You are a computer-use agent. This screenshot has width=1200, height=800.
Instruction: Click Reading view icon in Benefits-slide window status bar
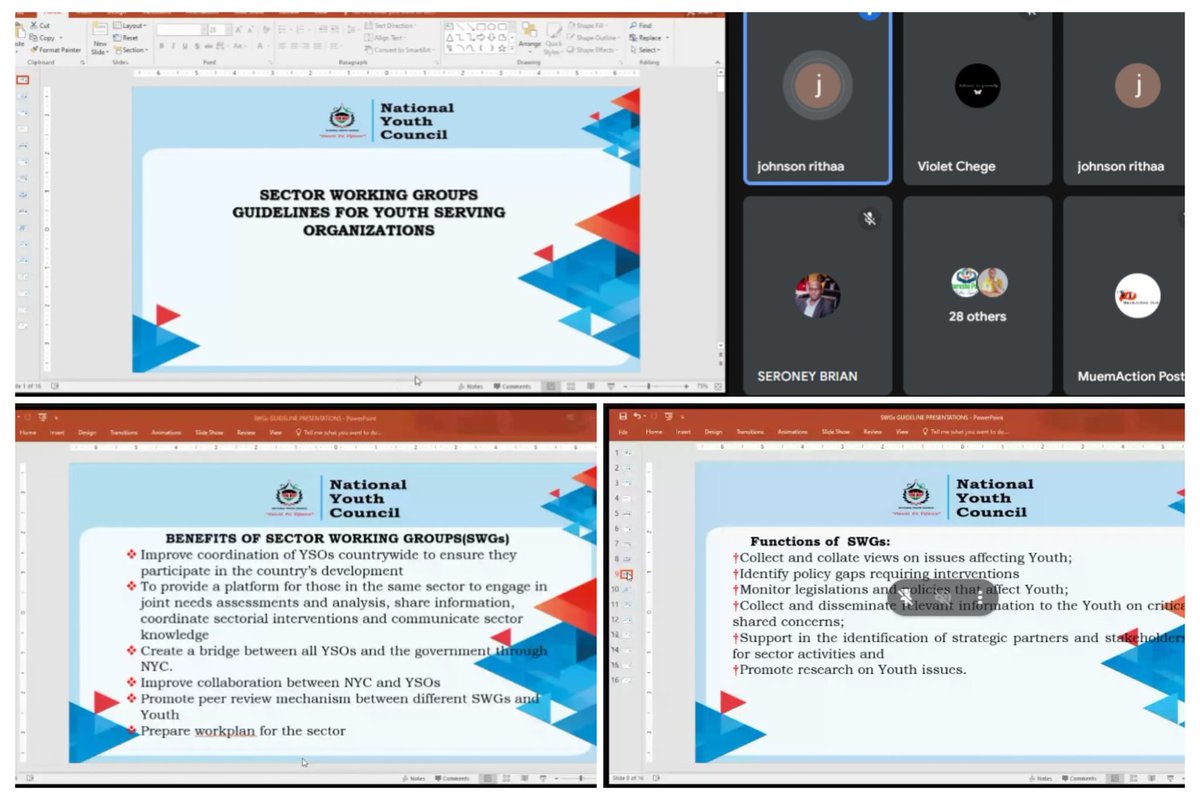click(525, 777)
